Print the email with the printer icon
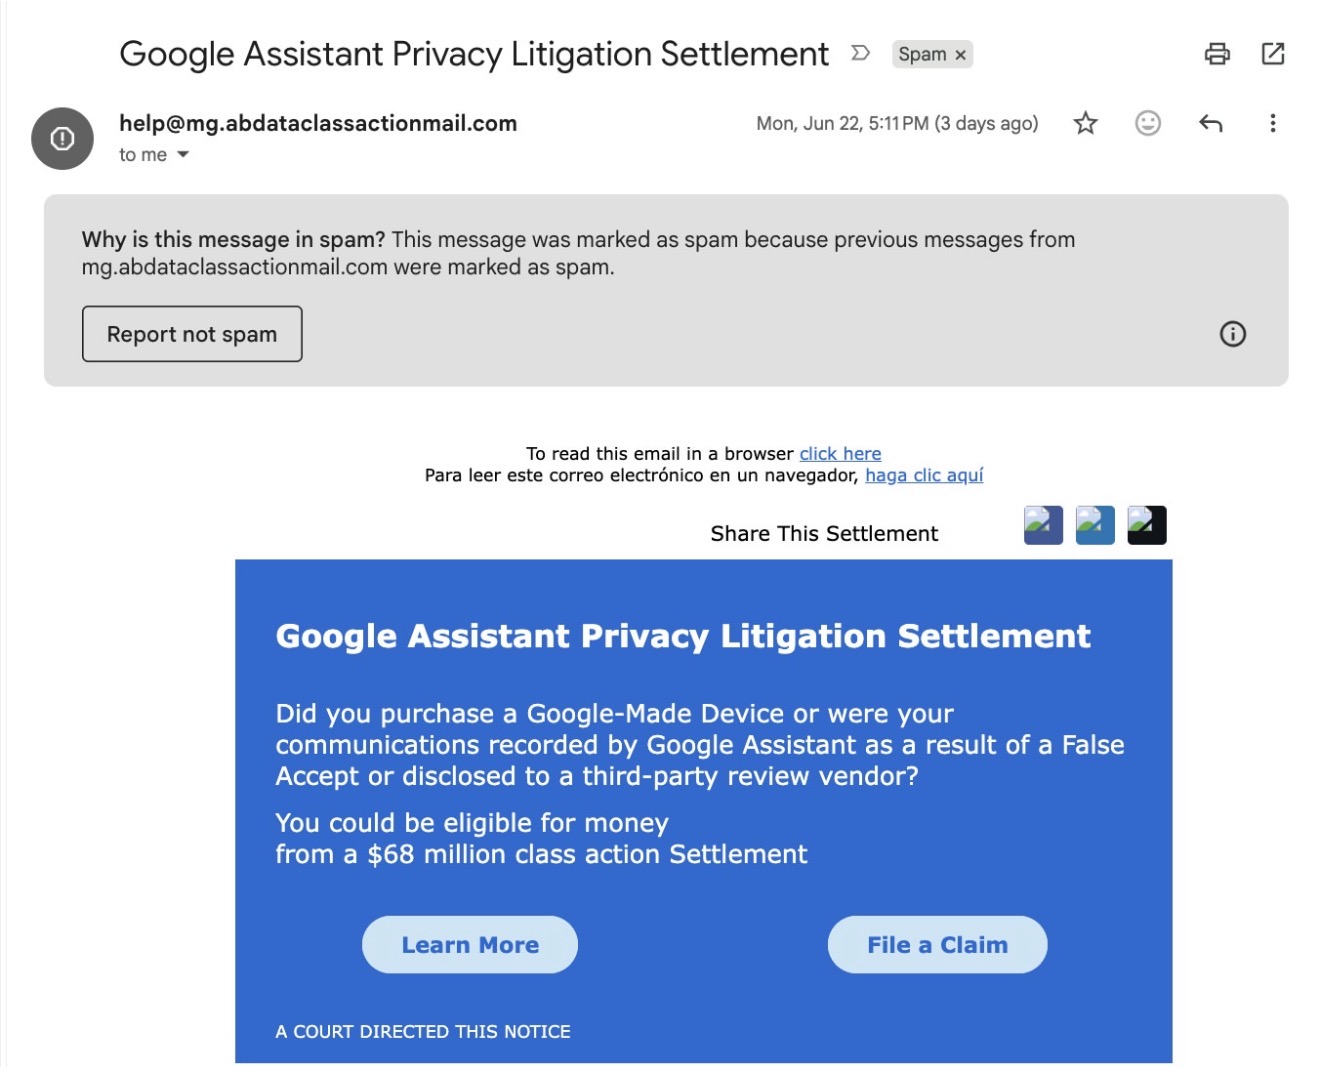 click(x=1216, y=54)
